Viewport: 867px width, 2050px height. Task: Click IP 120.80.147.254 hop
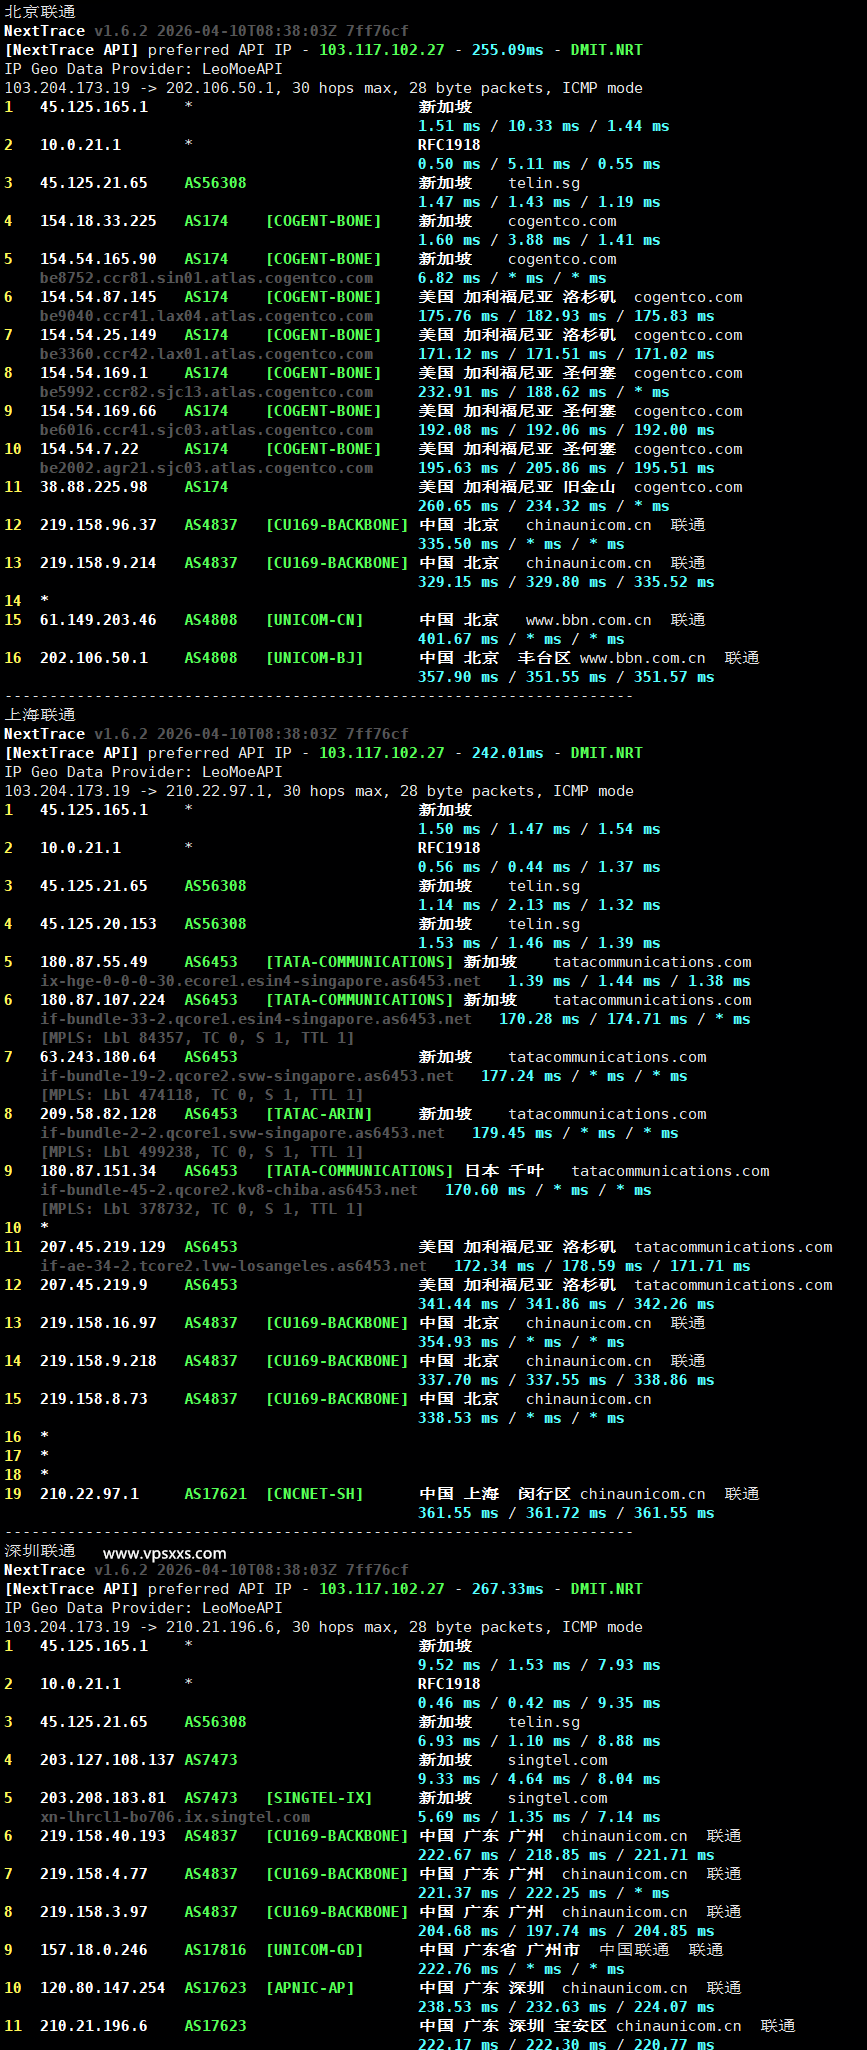[x=103, y=1988]
